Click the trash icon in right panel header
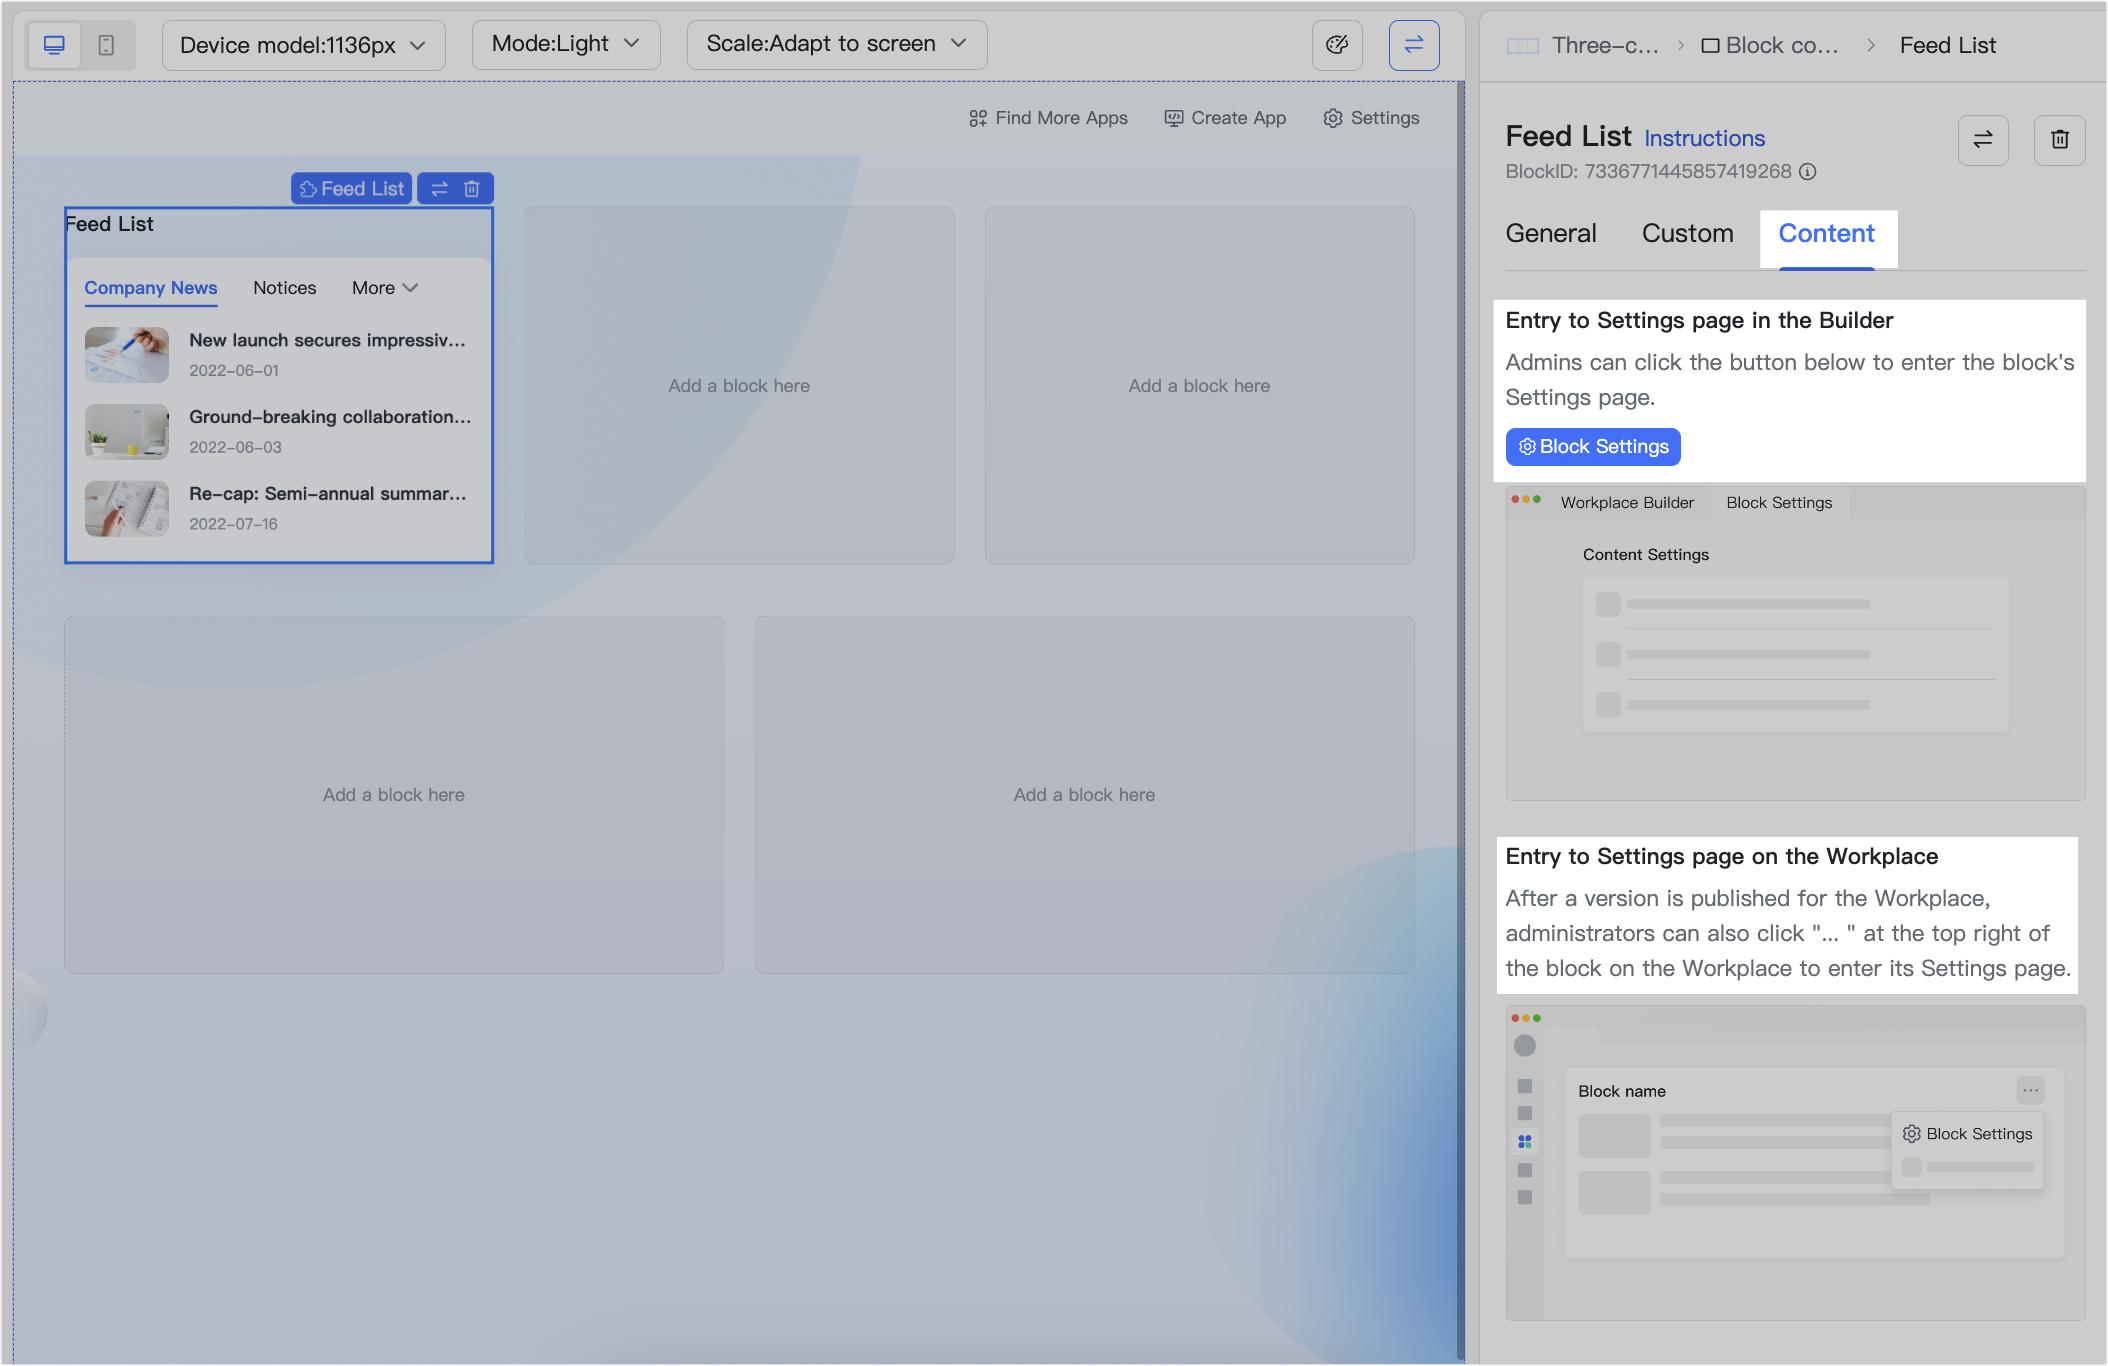 click(x=2060, y=140)
